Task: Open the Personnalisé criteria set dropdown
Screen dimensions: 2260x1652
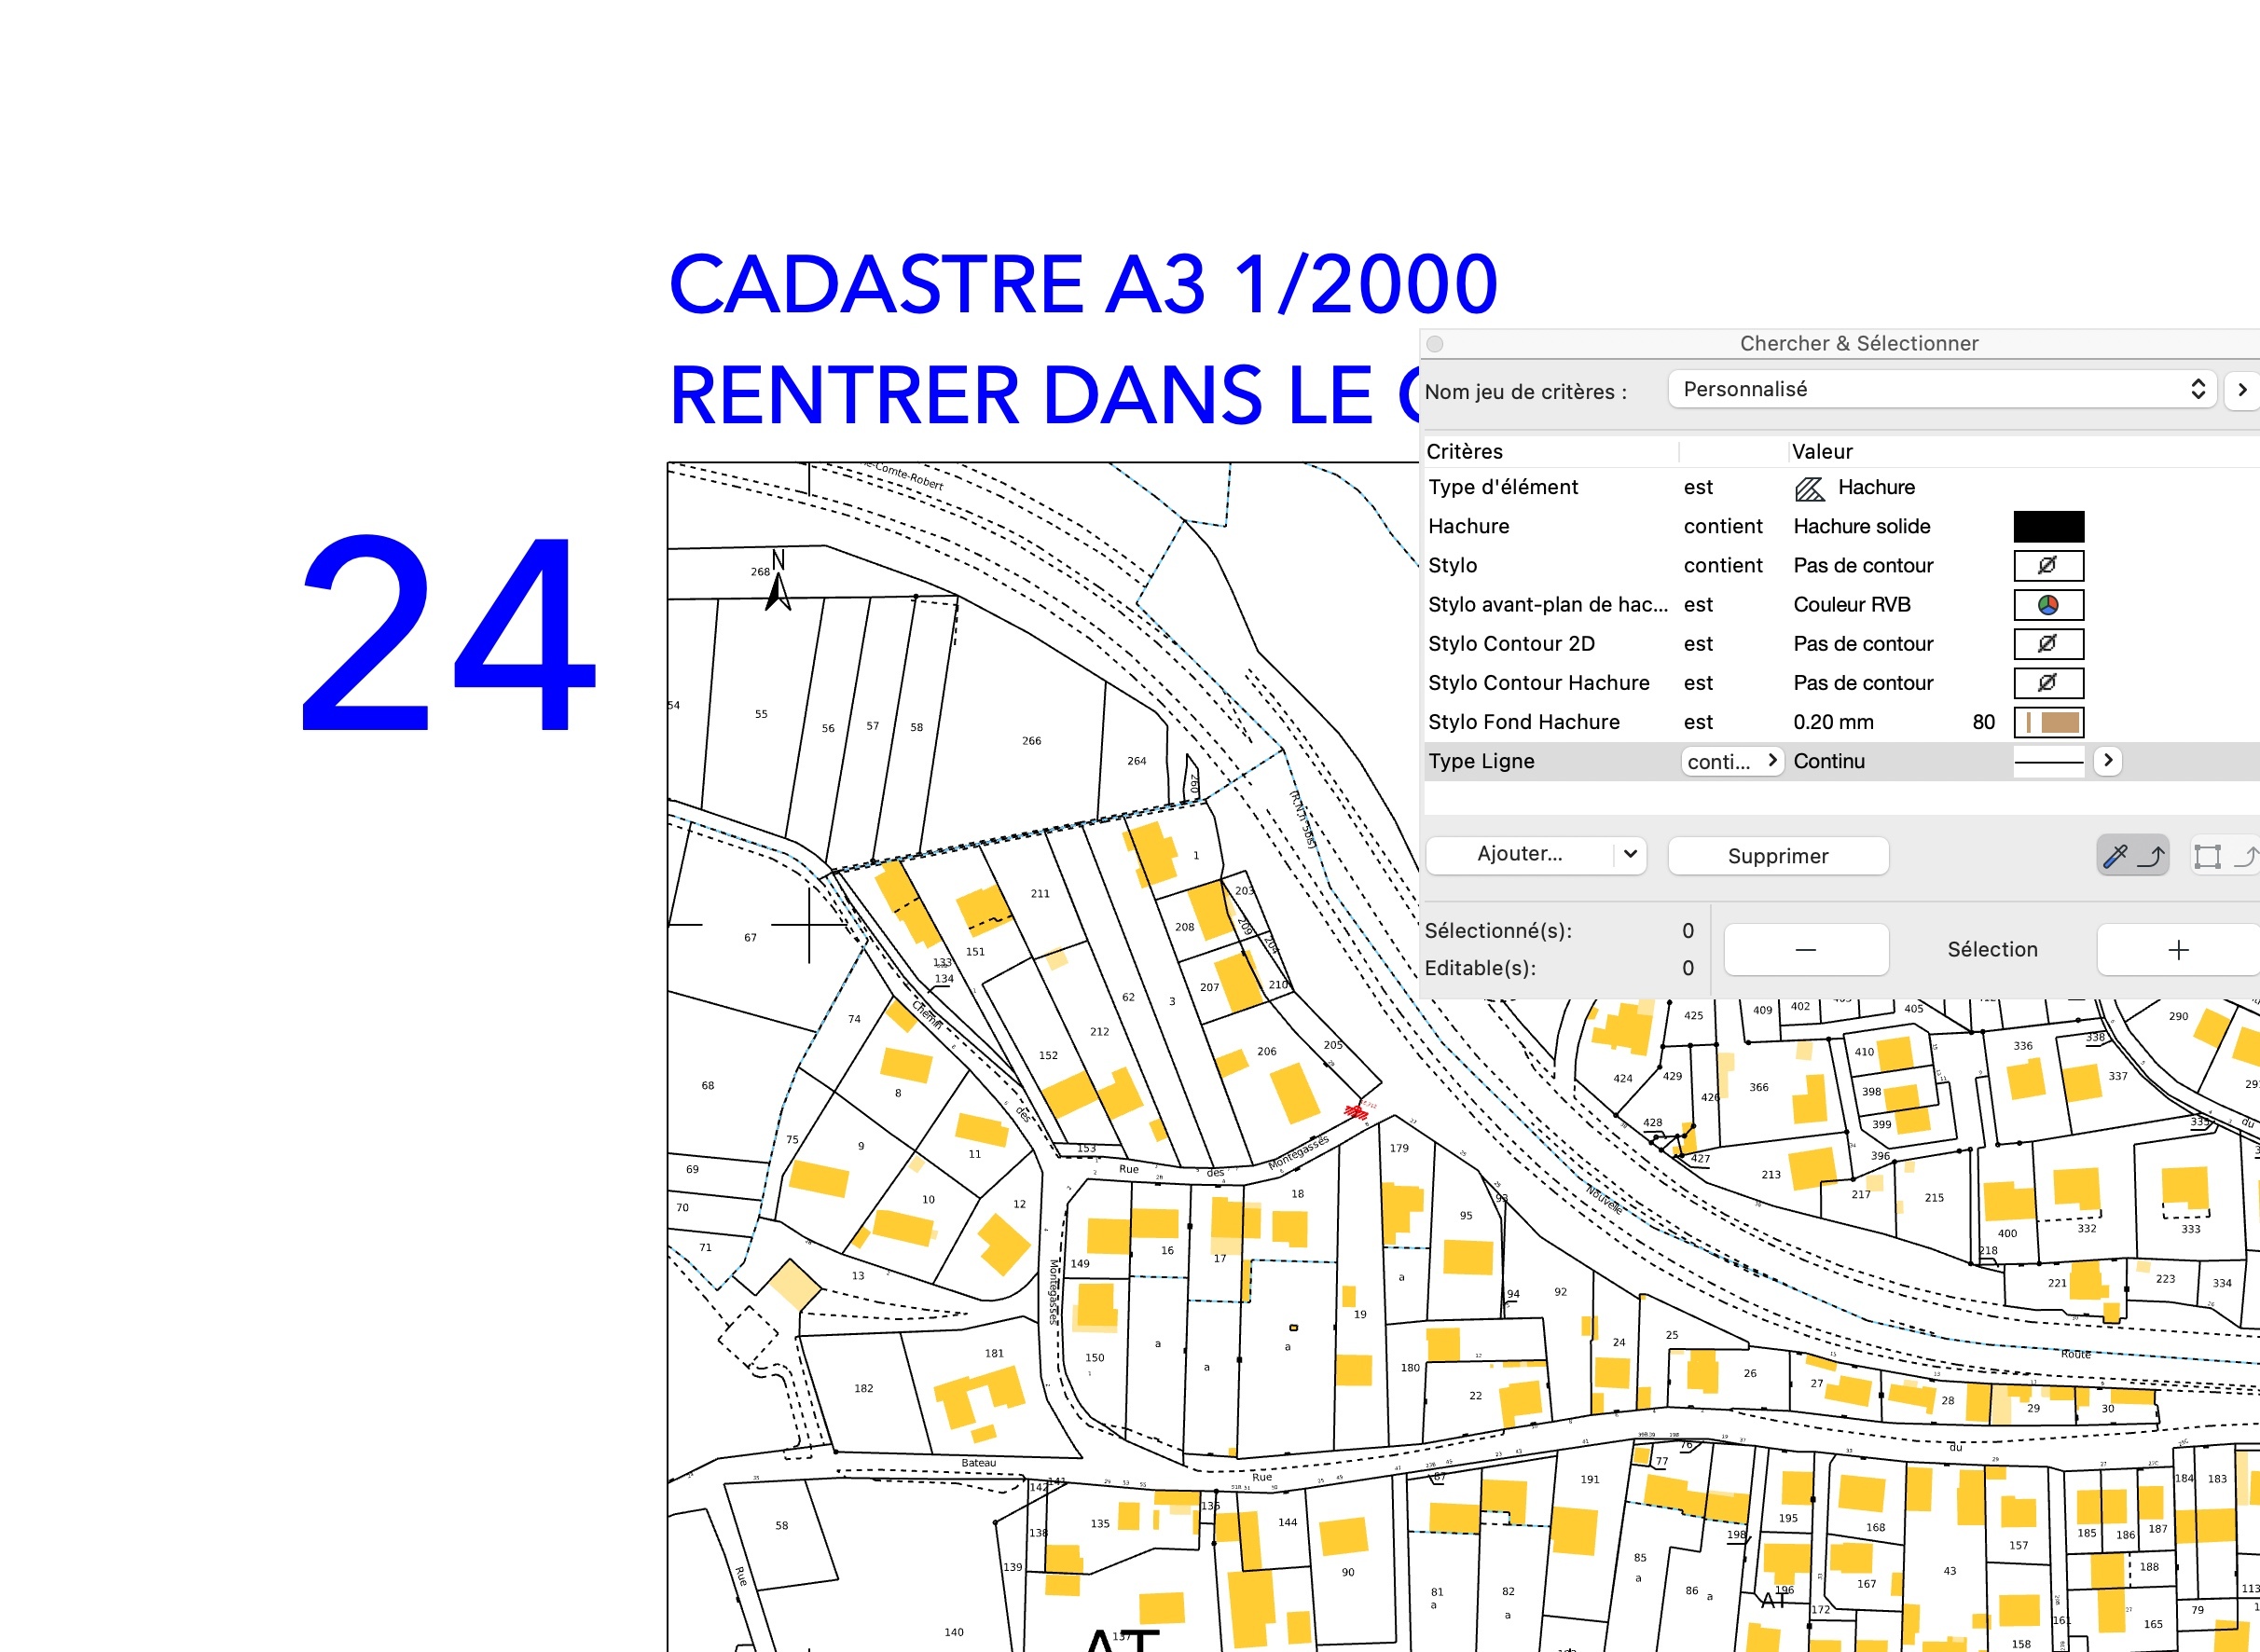Action: [1941, 390]
